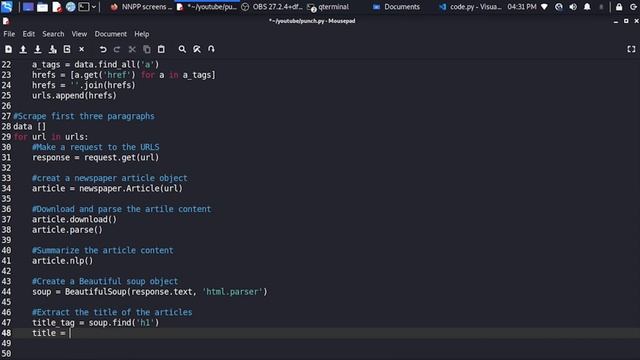Click the Open file toolbar icon
The width and height of the screenshot is (640, 360).
[23, 49]
